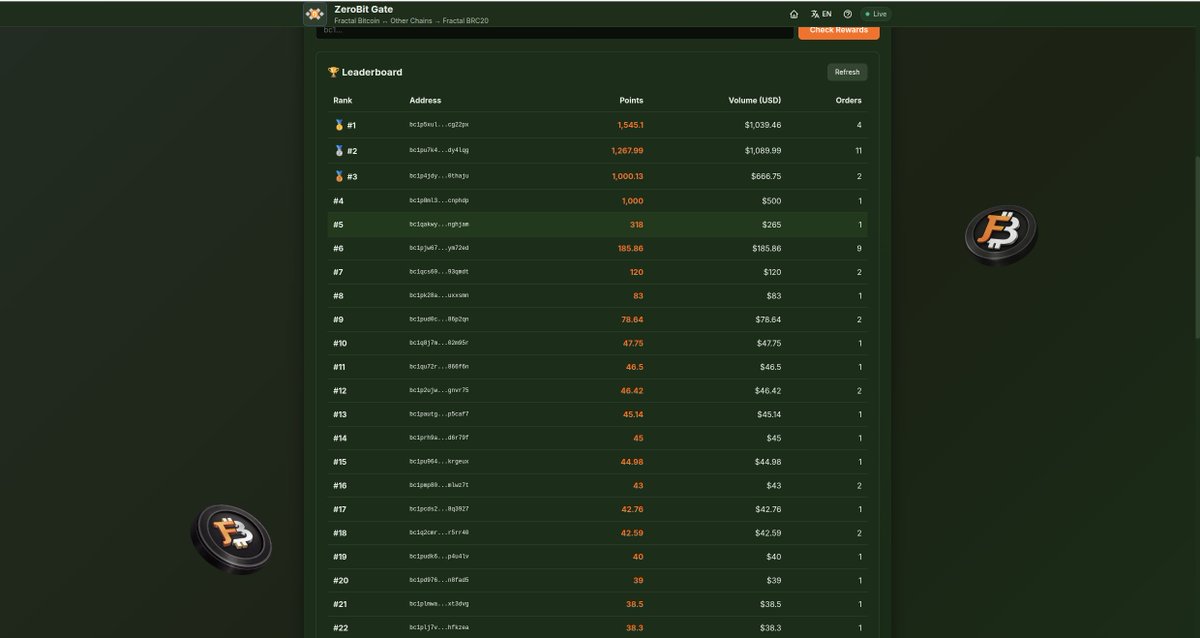Select the rank #5 address ending nghjam

439,225
